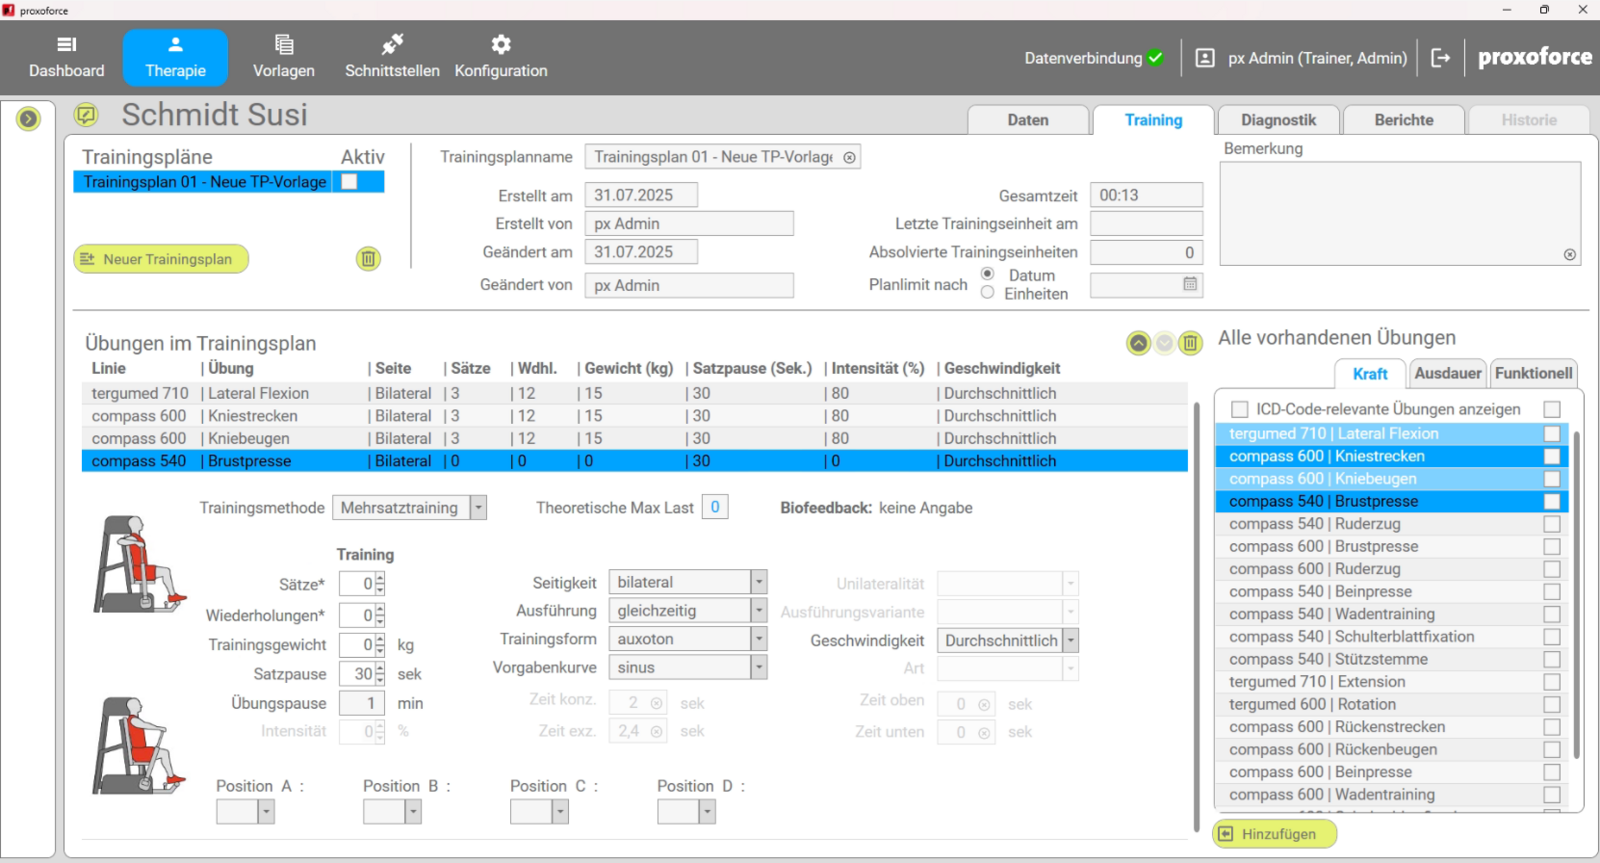1600x863 pixels.
Task: Open the Geschwindigkeit dropdown
Action: (1071, 640)
